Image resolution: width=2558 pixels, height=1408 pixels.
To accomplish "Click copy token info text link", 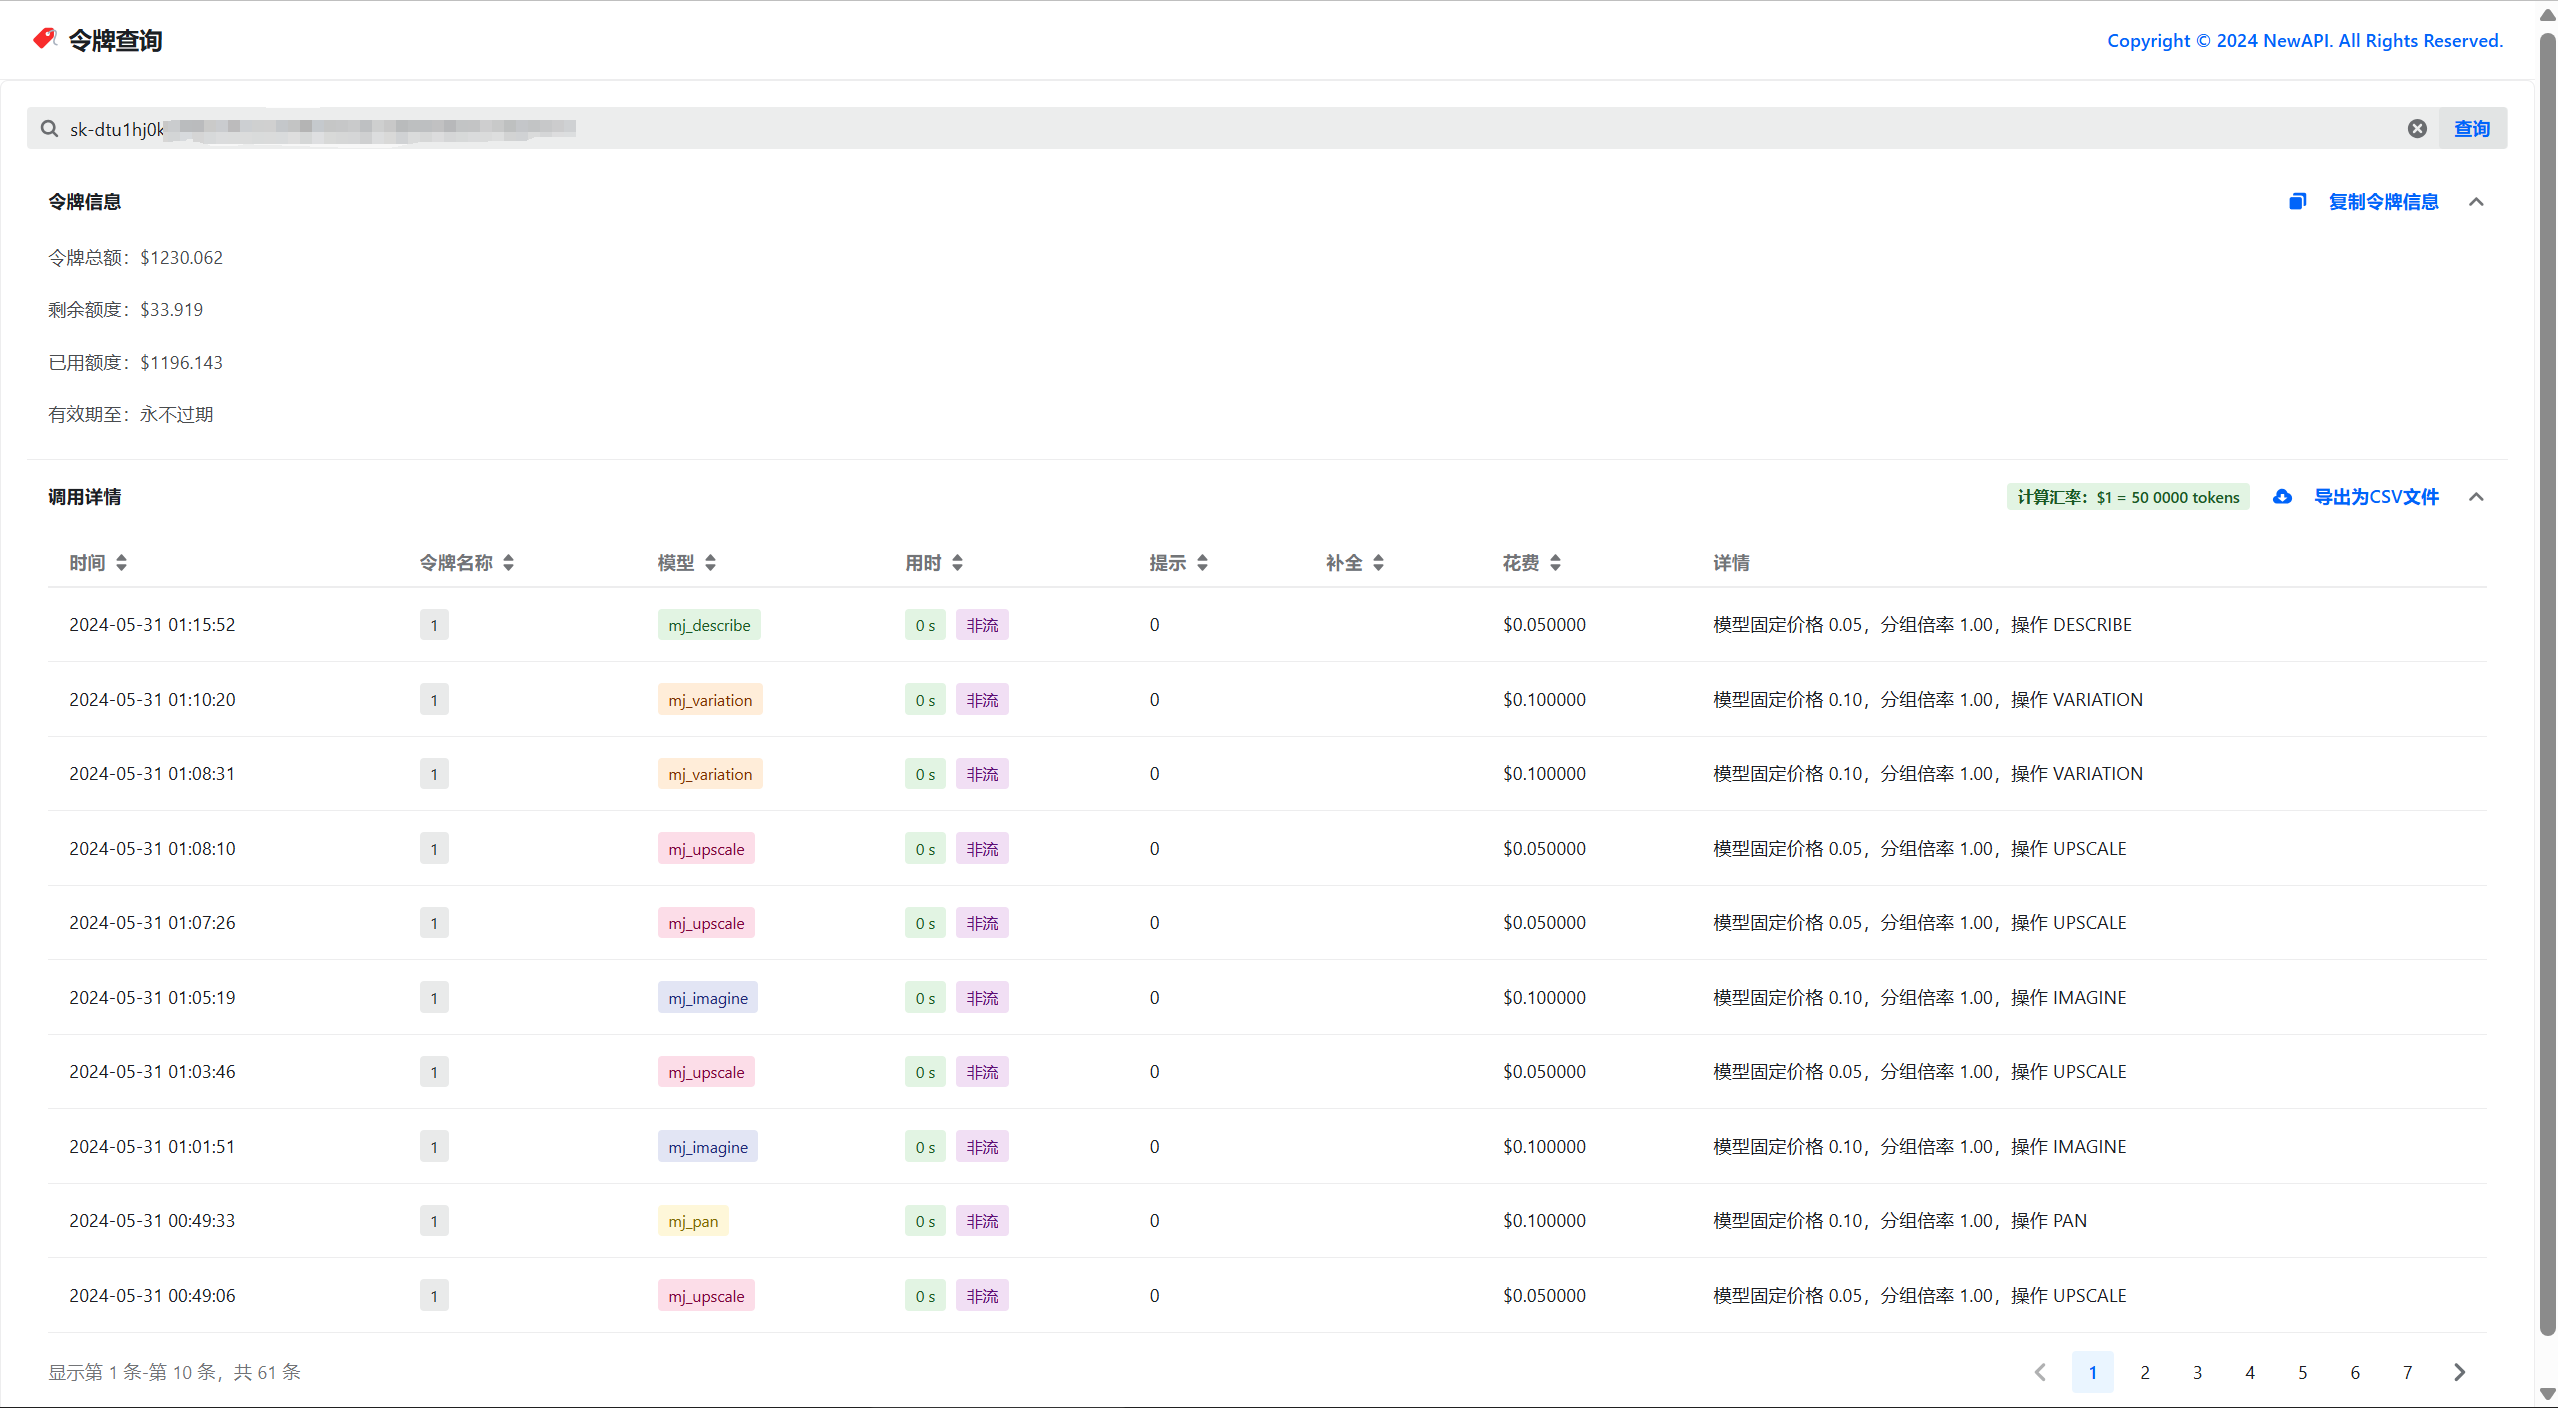I will click(x=2383, y=202).
